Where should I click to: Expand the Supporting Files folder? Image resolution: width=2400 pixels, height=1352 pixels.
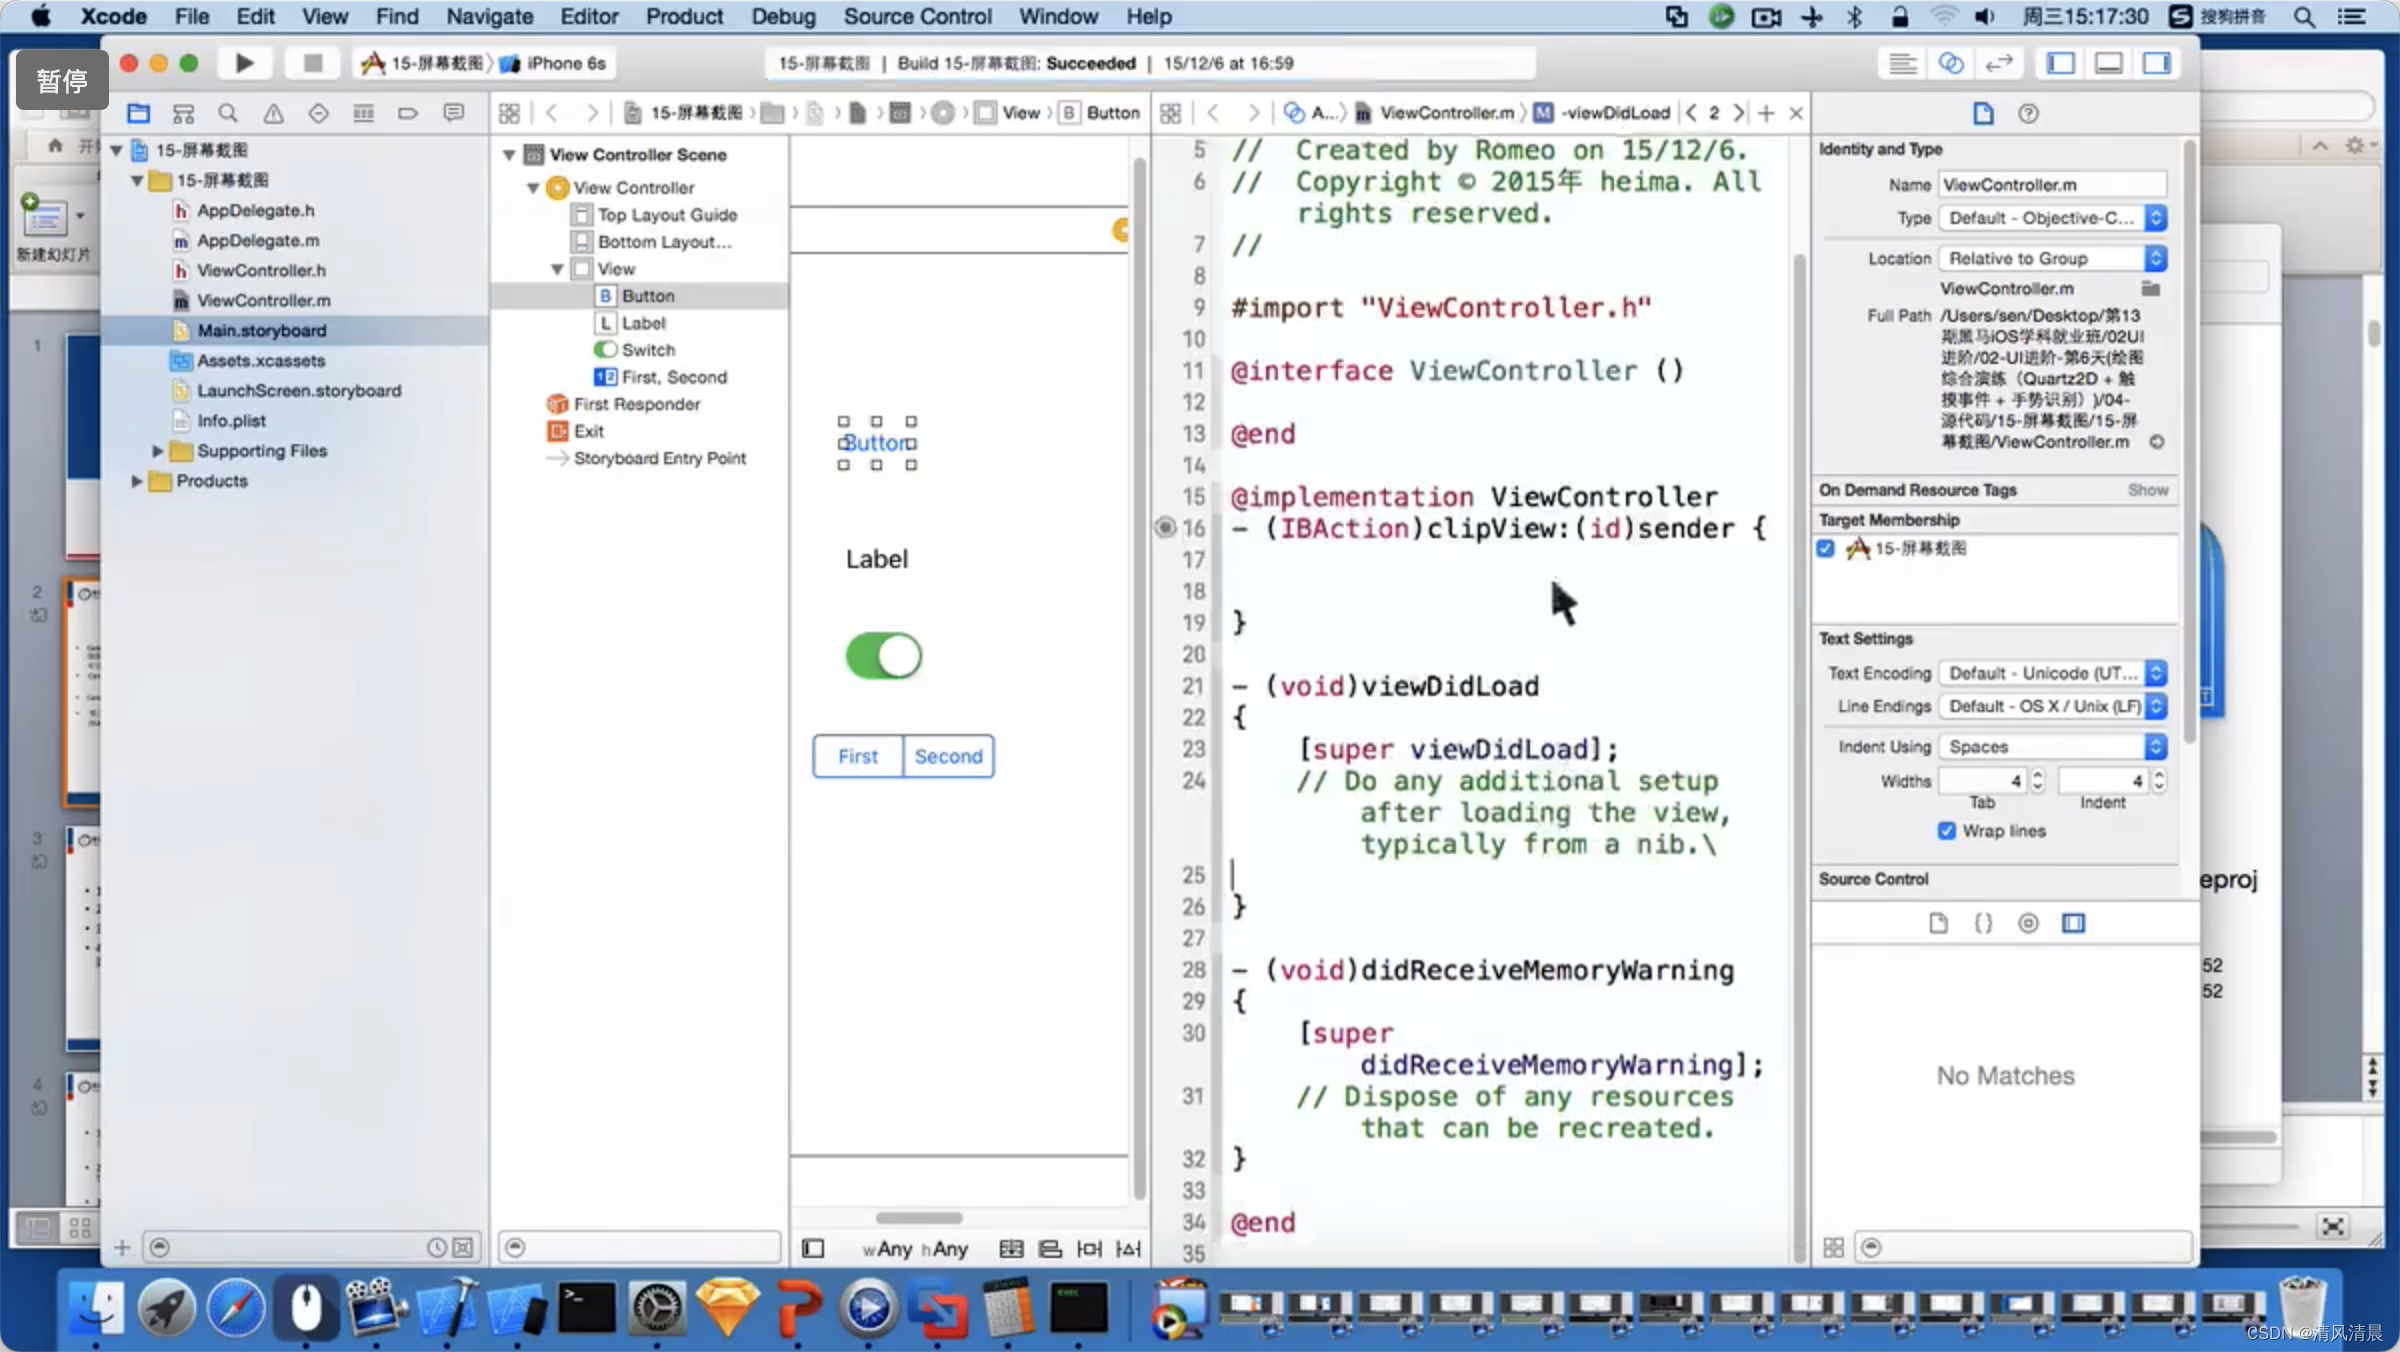(157, 451)
